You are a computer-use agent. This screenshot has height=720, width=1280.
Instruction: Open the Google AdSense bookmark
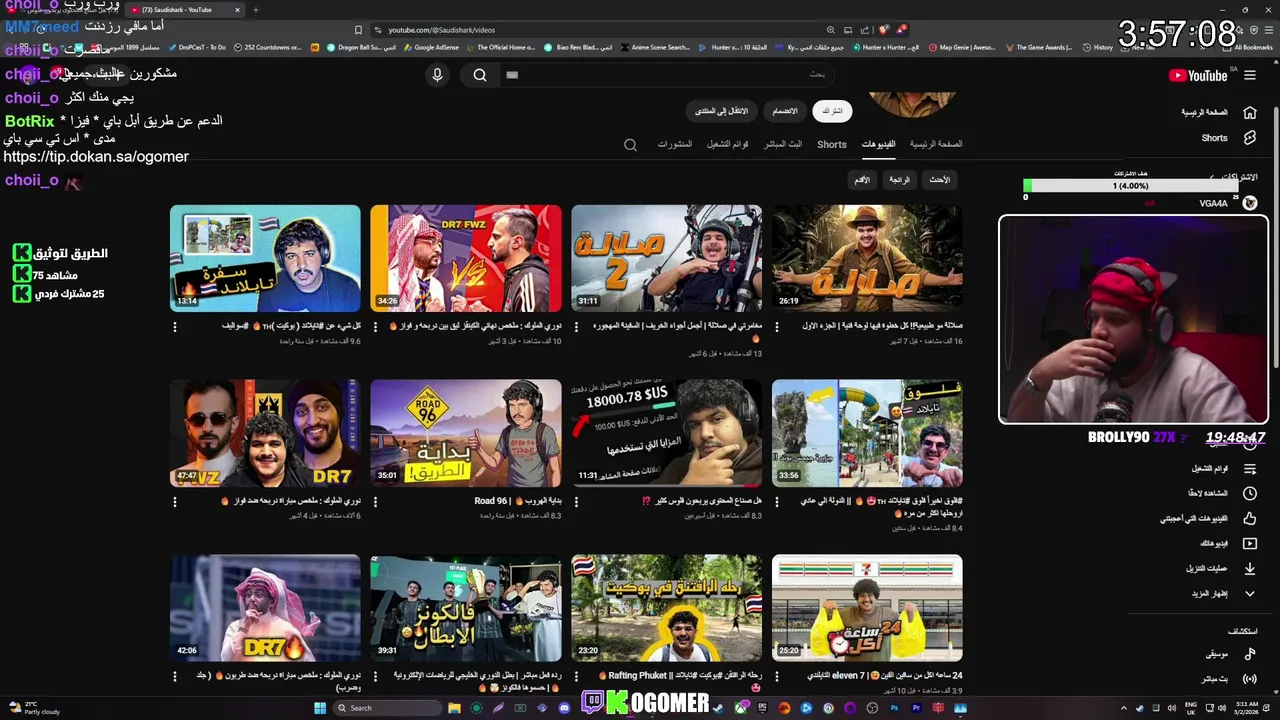[431, 47]
